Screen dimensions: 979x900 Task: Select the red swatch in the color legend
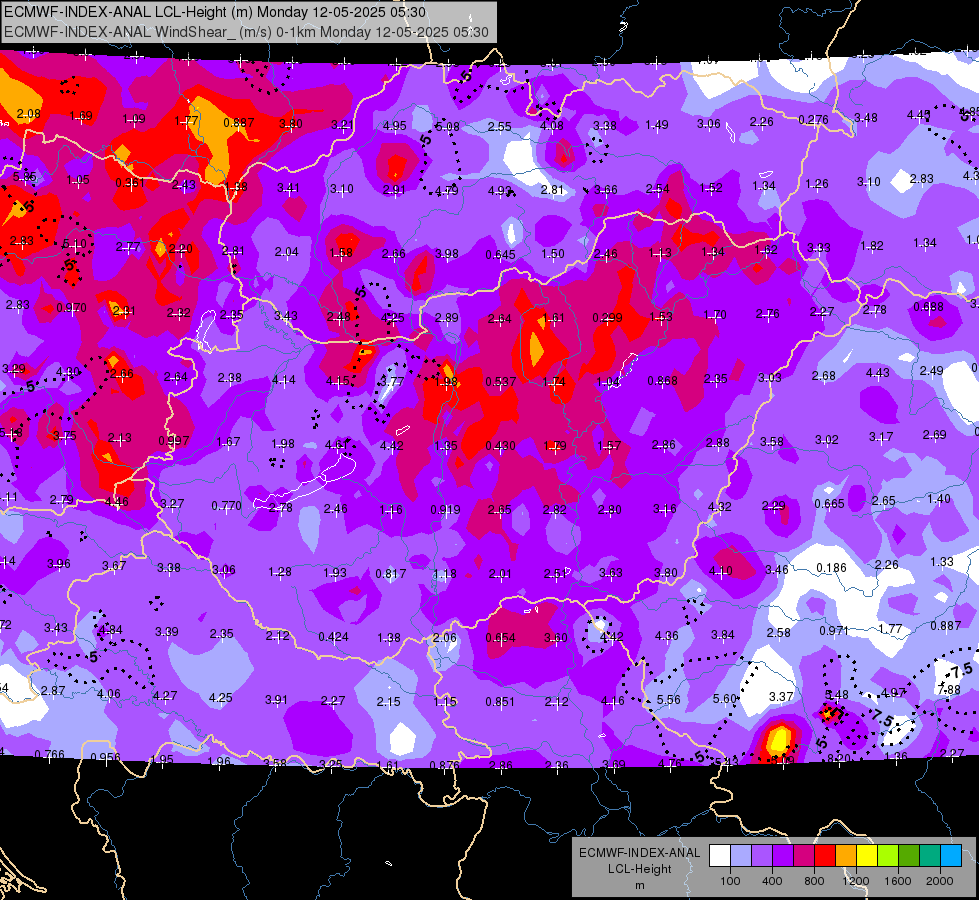(825, 855)
